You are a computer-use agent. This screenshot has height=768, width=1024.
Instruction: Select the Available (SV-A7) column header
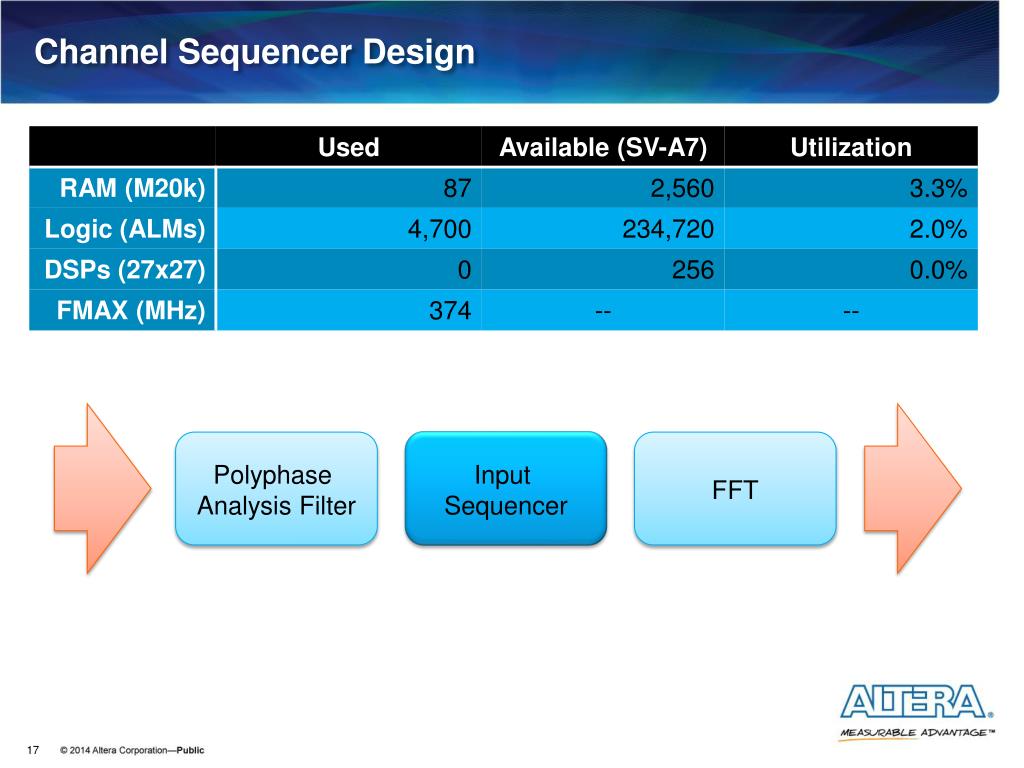603,147
